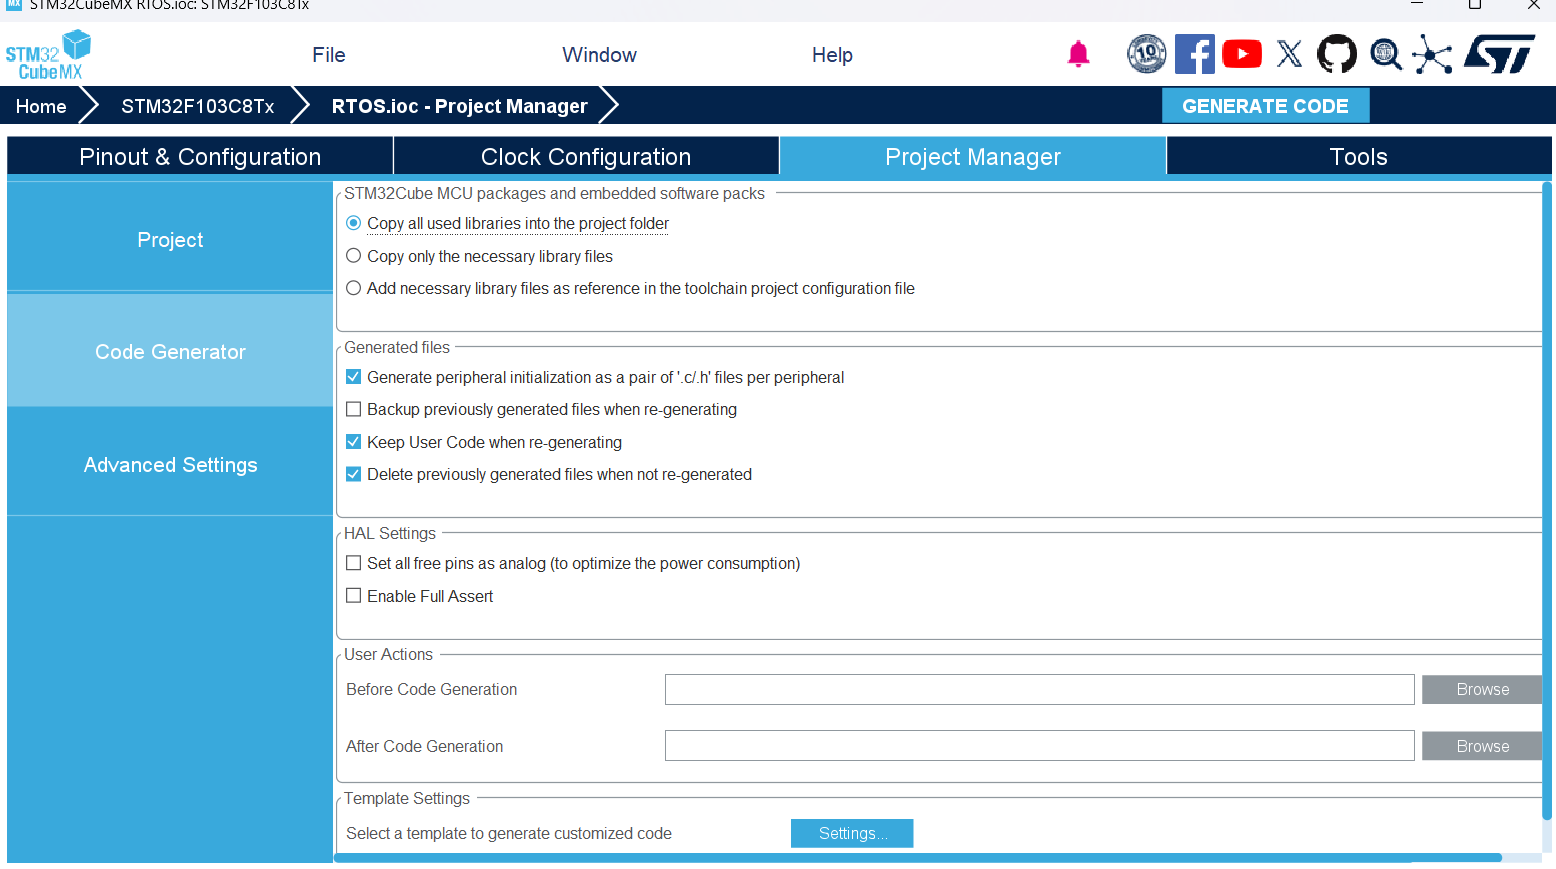The image size is (1556, 869).
Task: Click the horizontal scrollbar at the bottom
Action: (918, 858)
